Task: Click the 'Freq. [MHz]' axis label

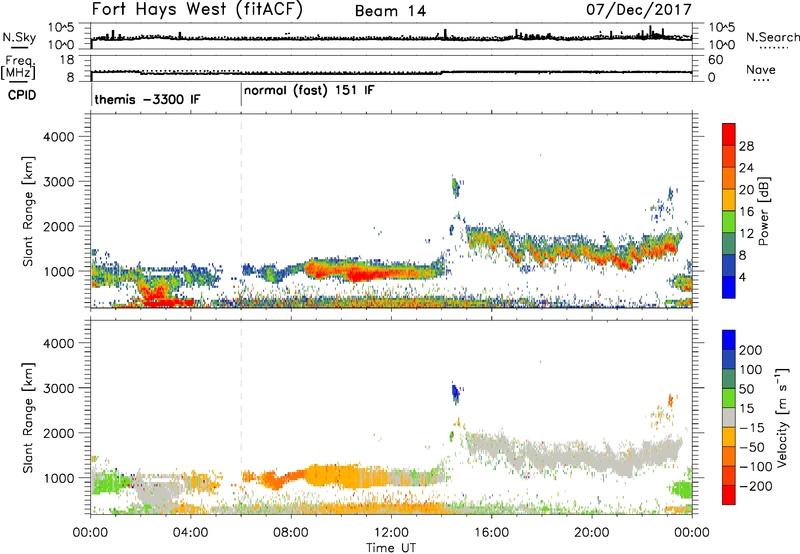Action: click(19, 67)
